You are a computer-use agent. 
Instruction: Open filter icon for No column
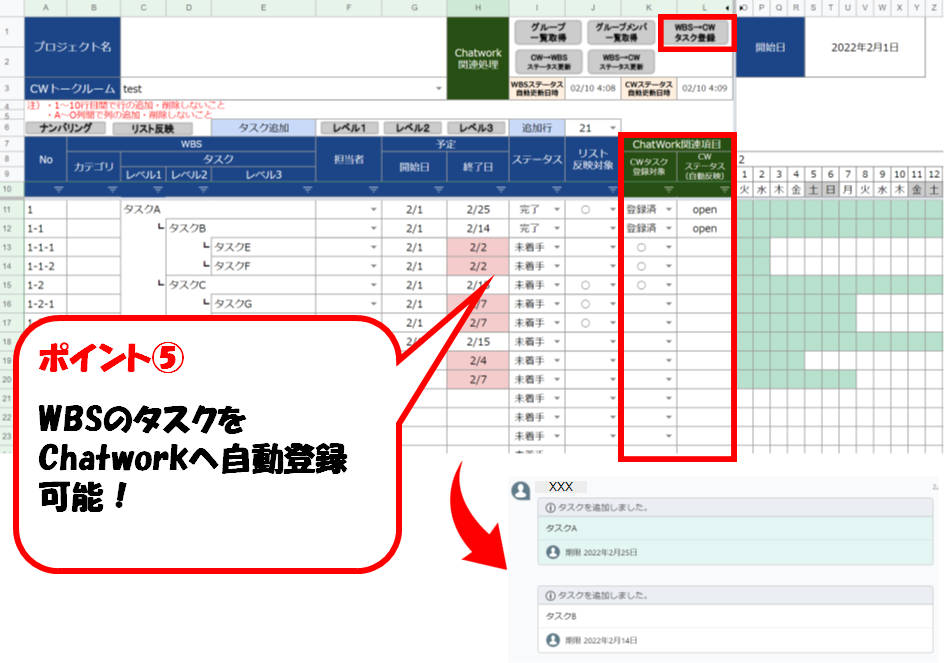[x=58, y=190]
